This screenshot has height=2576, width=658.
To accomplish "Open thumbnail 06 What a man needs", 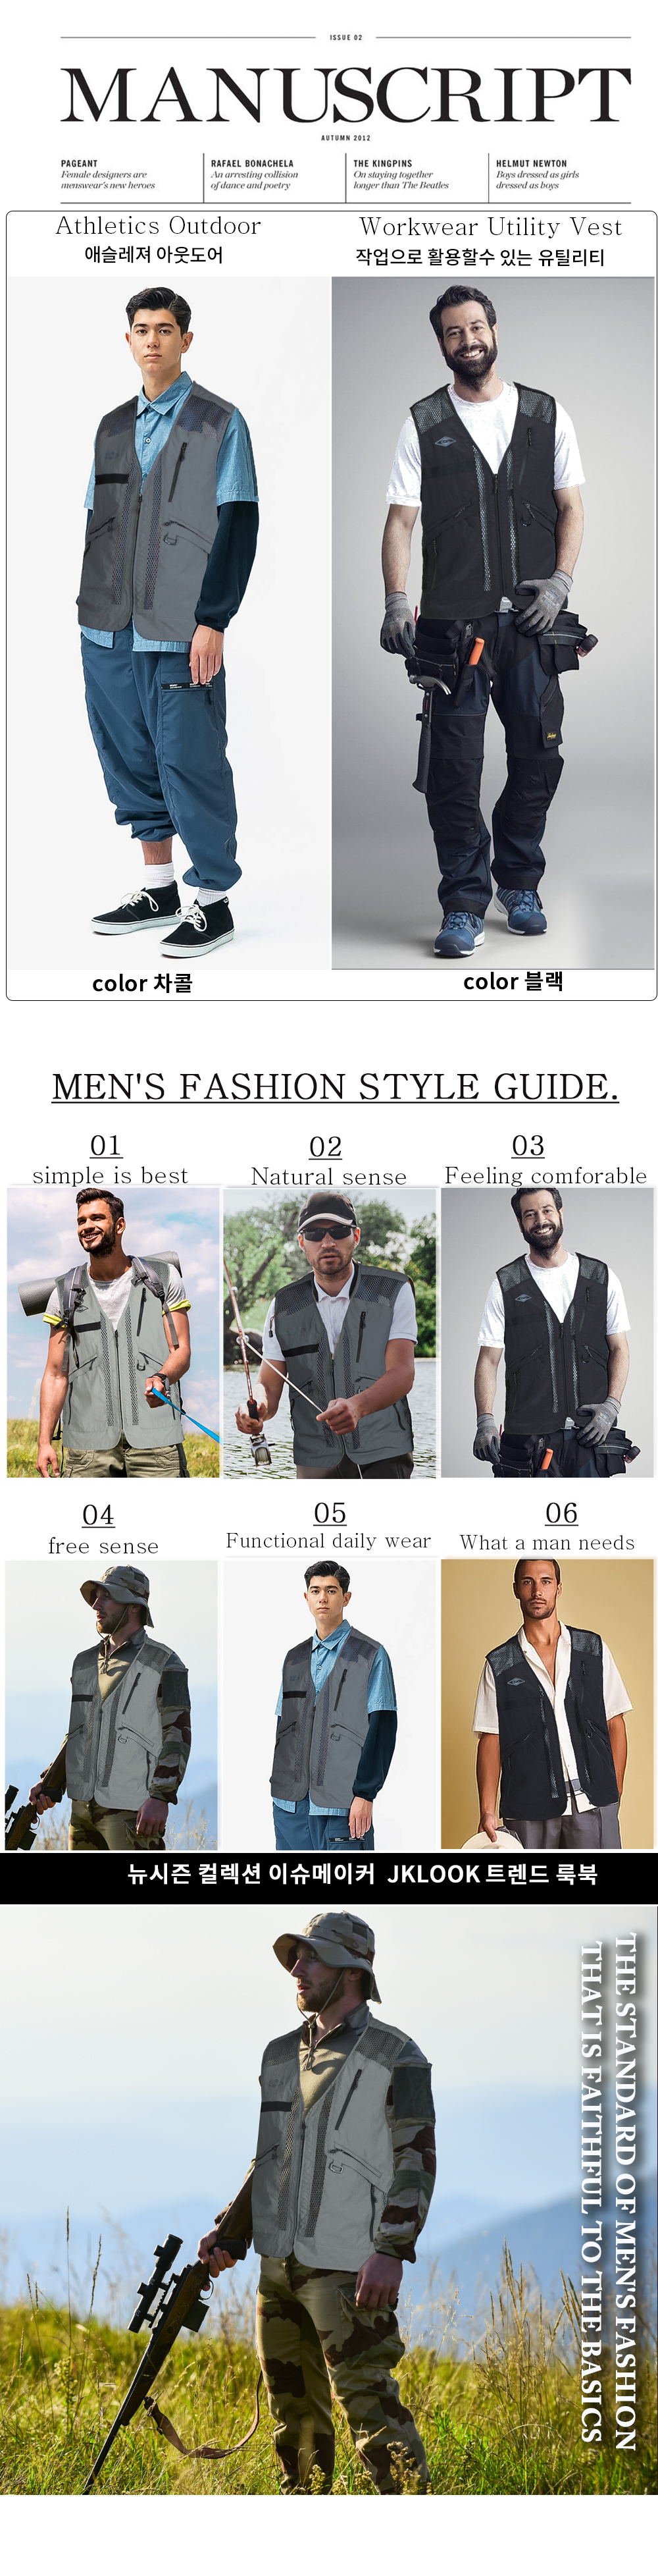I will (x=547, y=1703).
